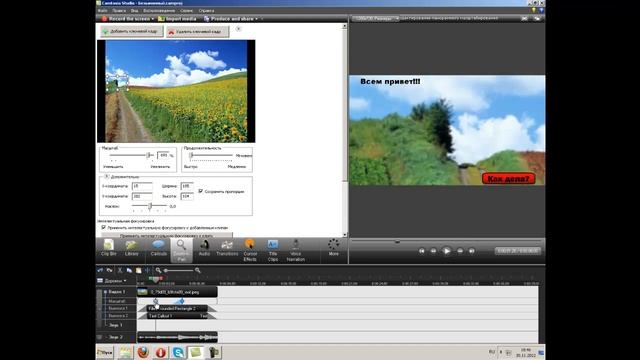This screenshot has width=640, height=360.
Task: Select the Rounded Rectangle 2 callout clip
Action: tap(177, 309)
